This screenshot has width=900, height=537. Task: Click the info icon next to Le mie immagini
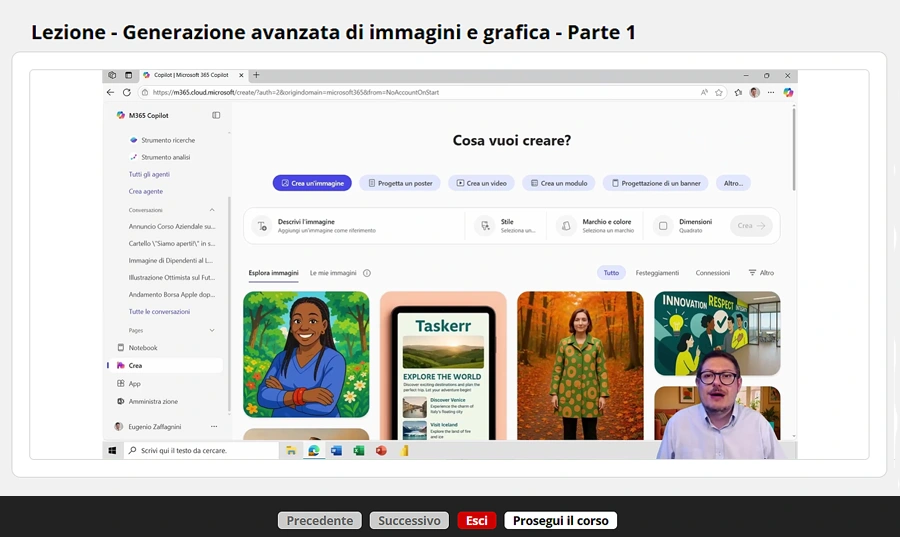point(367,273)
